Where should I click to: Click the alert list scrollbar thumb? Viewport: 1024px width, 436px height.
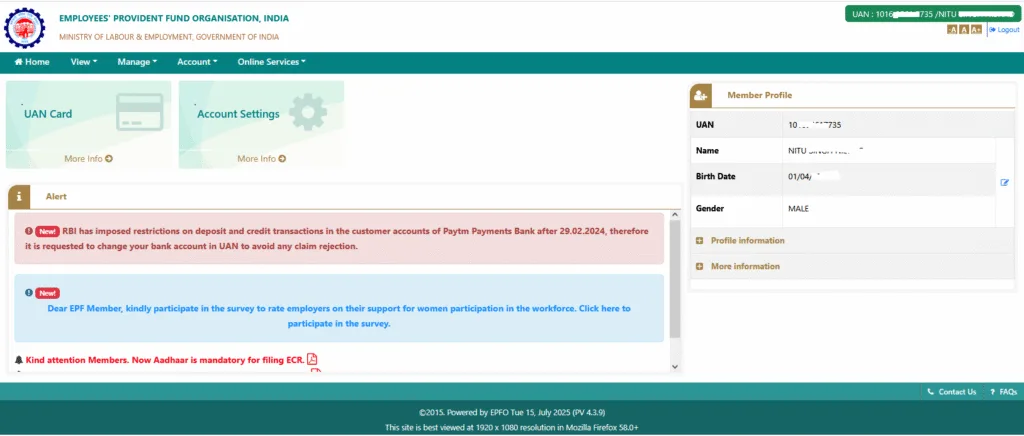click(x=675, y=279)
